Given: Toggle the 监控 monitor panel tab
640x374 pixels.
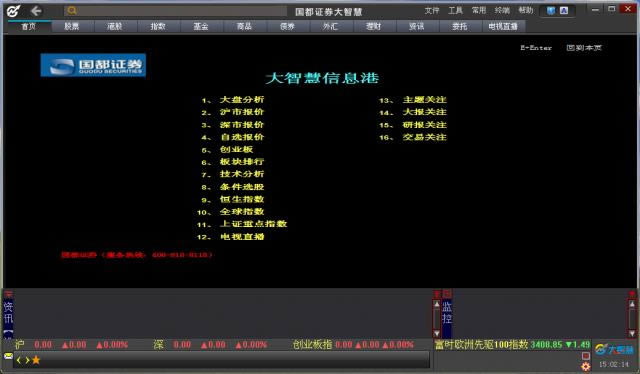Looking at the screenshot, I should coord(447,312).
